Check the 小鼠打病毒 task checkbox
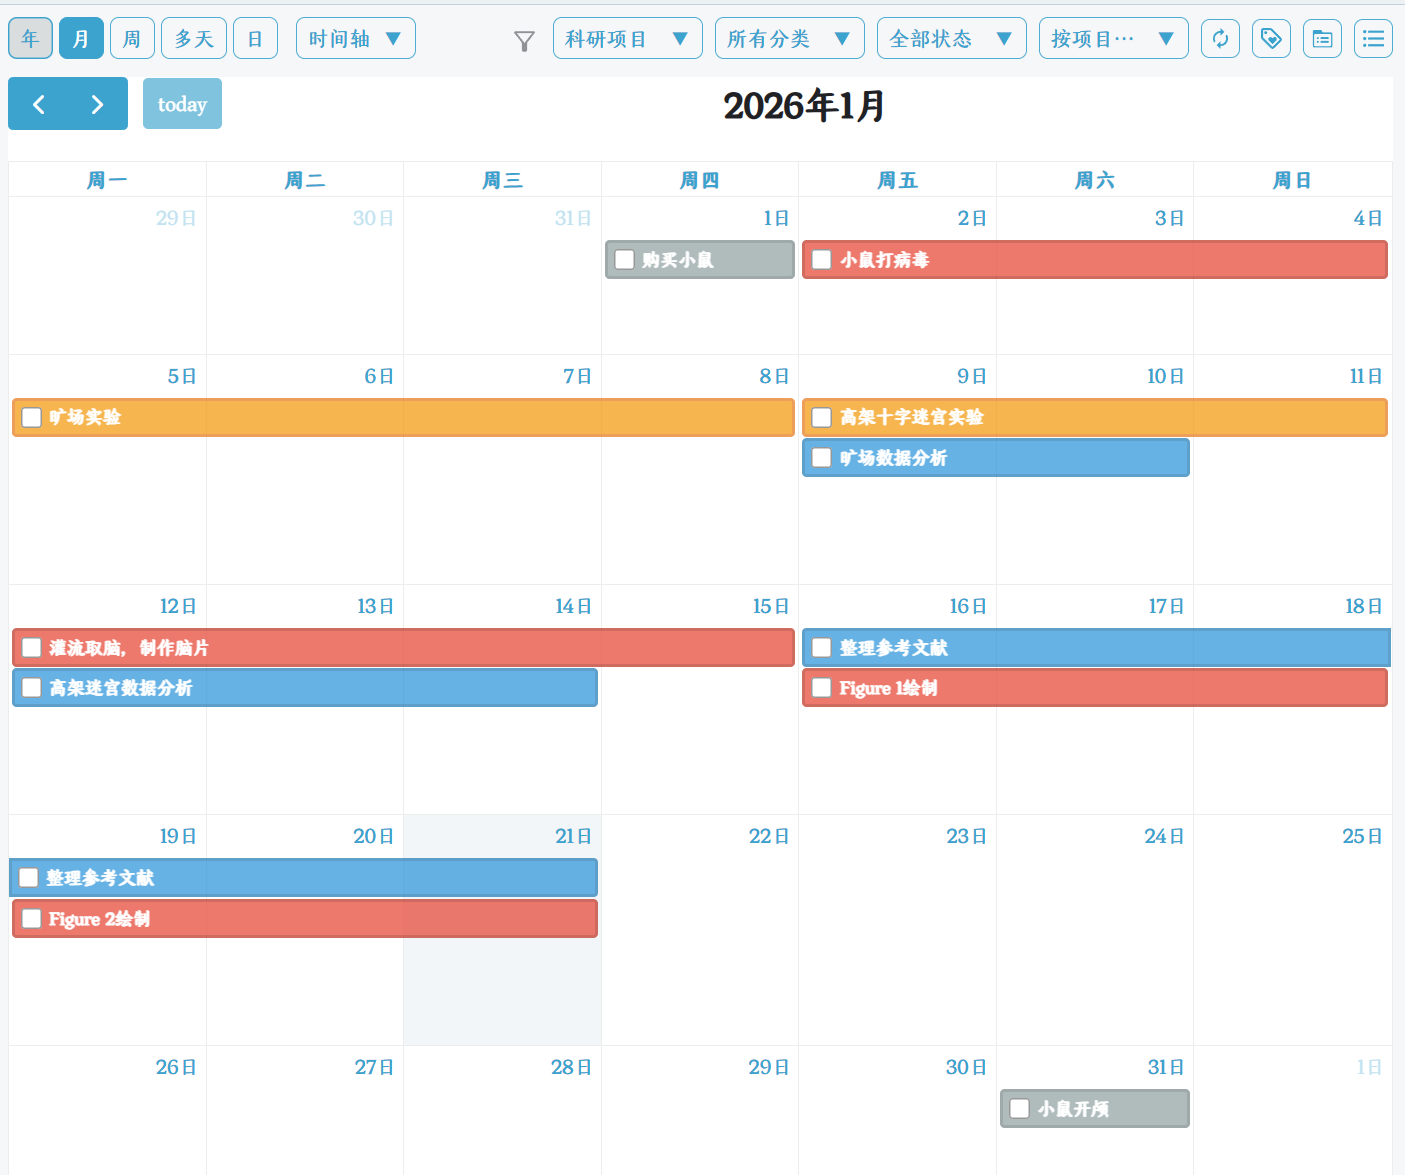This screenshot has height=1175, width=1405. pyautogui.click(x=822, y=260)
